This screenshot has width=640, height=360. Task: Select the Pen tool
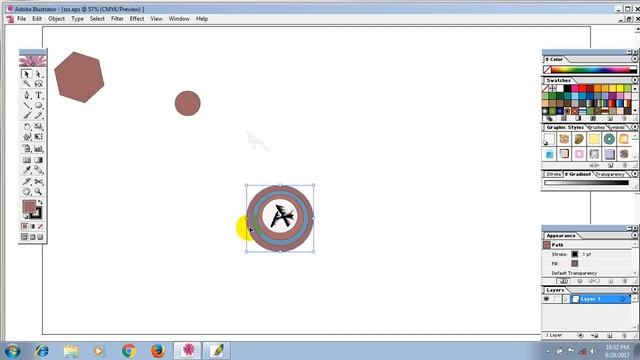(27, 95)
